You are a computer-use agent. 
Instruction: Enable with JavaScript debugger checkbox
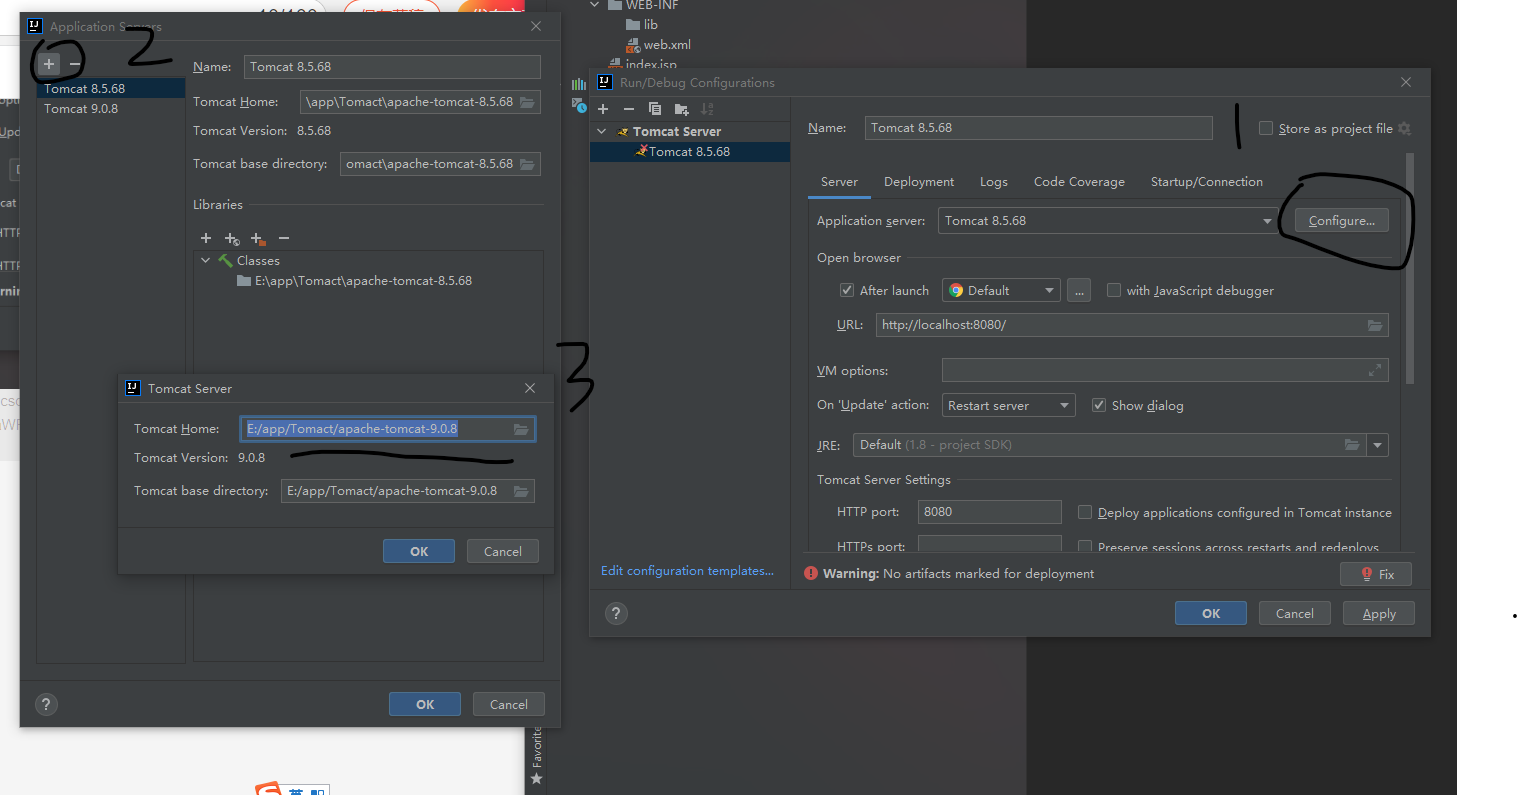pos(1114,290)
